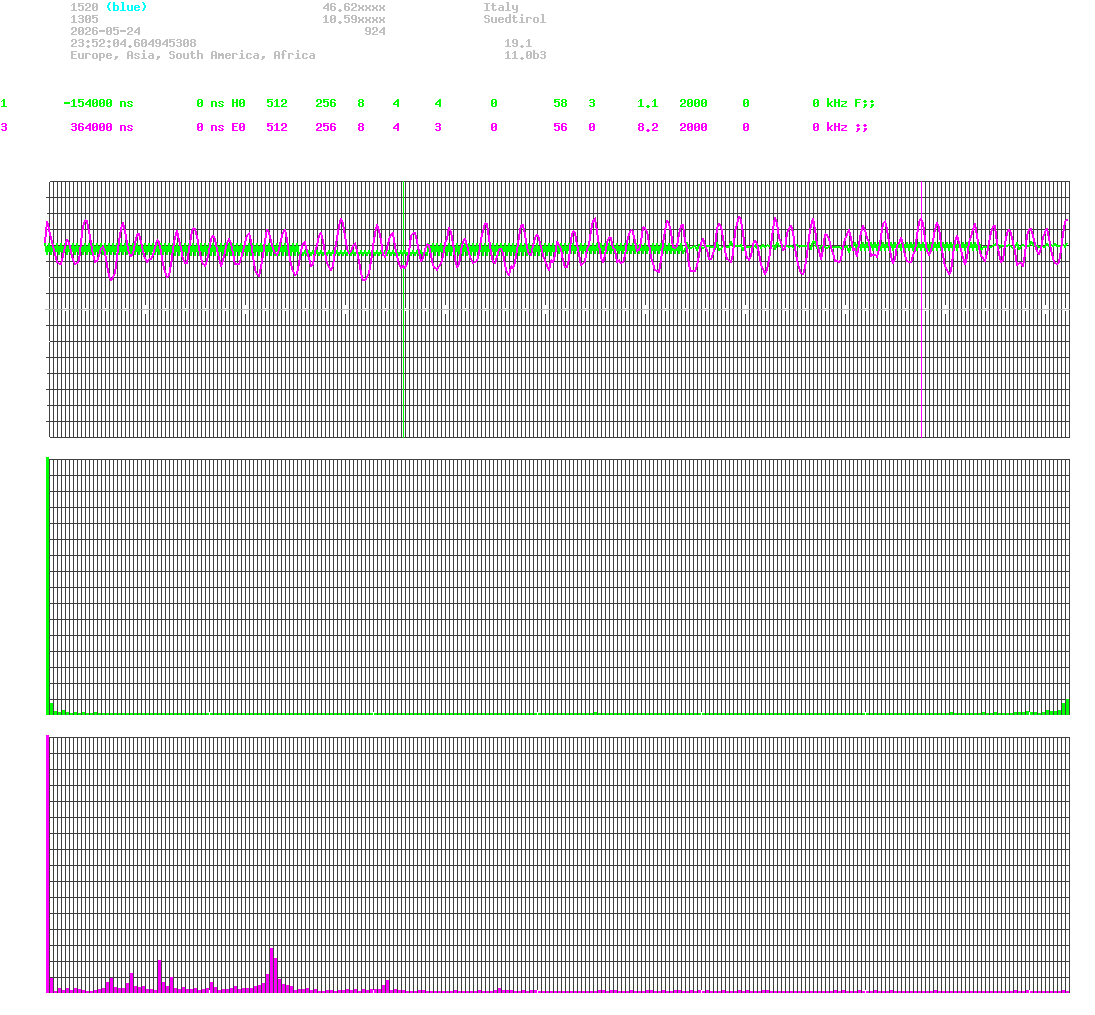Click the magenta 364000 ns offset
This screenshot has width=1095, height=1015.
click(102, 127)
